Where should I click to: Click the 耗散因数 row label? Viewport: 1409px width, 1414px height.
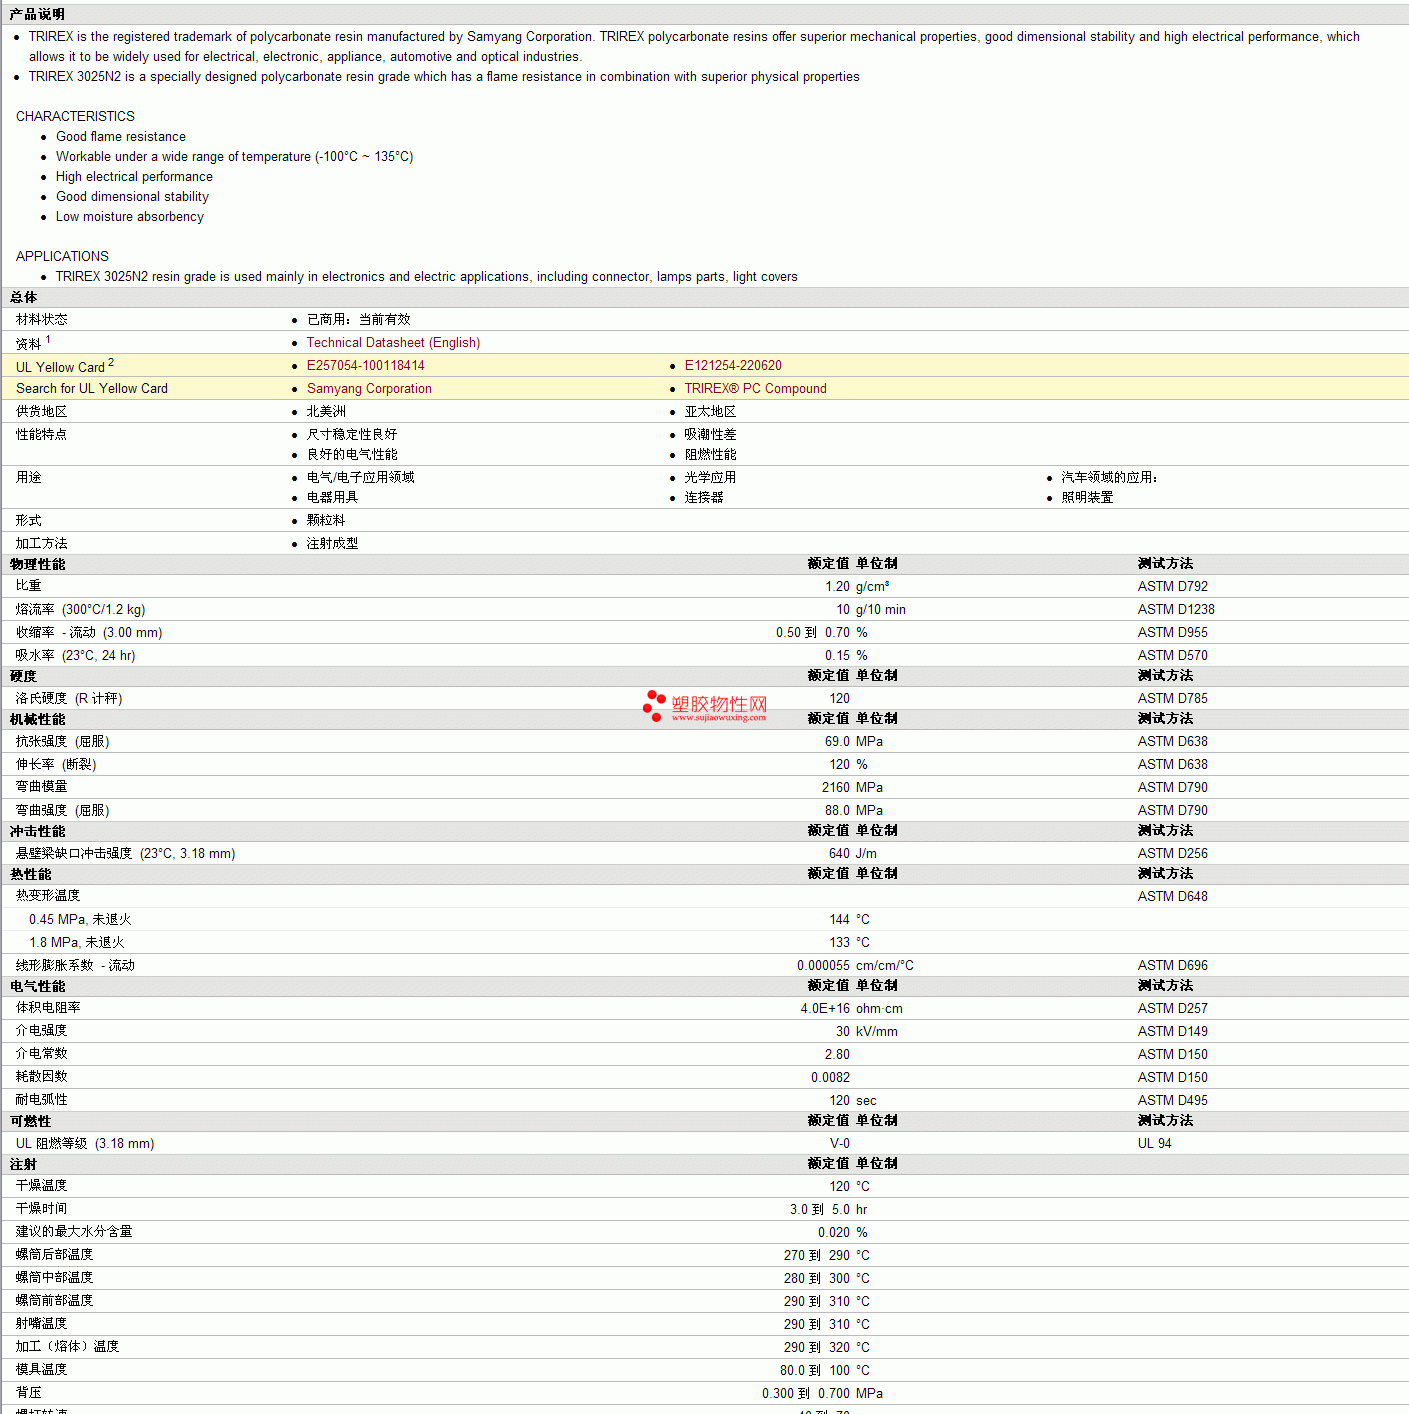pos(42,1077)
